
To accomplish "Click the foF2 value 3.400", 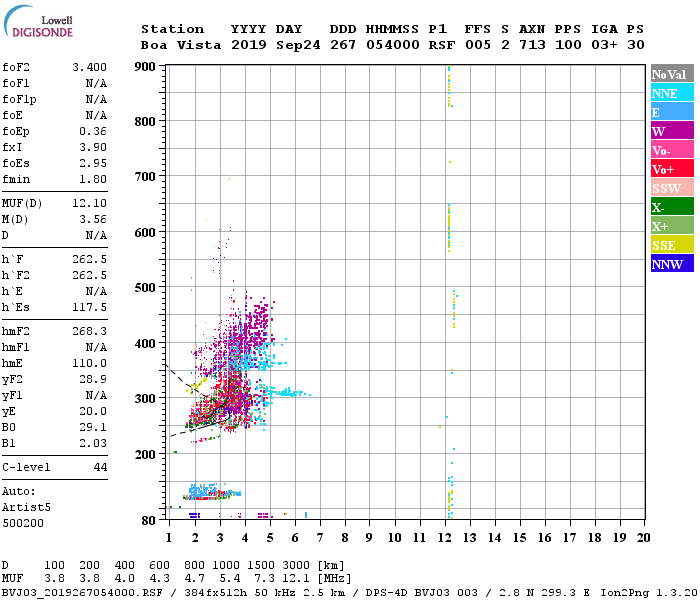I will [x=90, y=67].
